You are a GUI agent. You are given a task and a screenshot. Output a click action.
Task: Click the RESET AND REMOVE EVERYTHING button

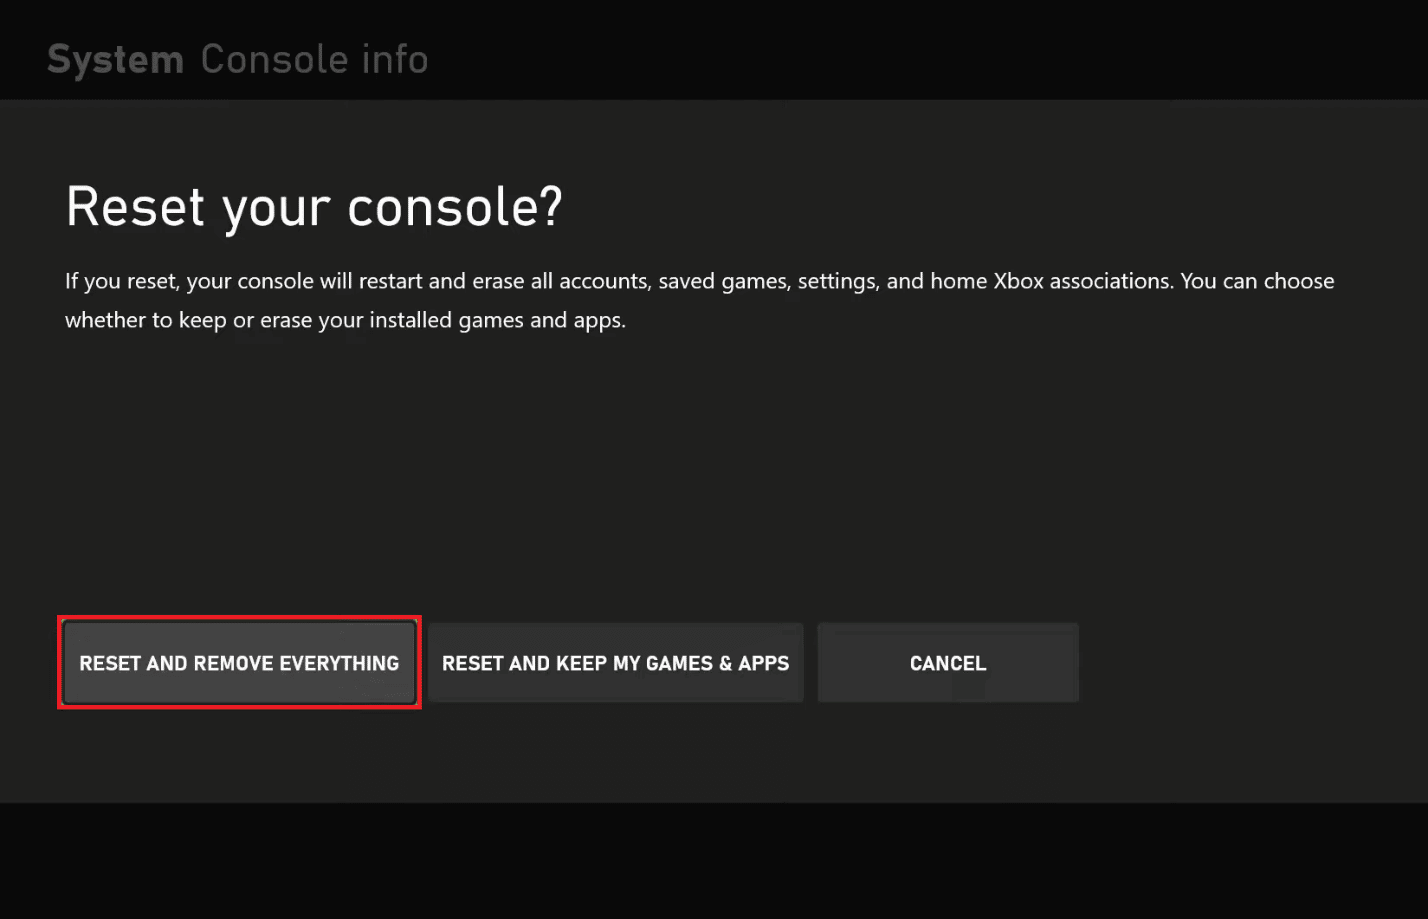coord(239,662)
